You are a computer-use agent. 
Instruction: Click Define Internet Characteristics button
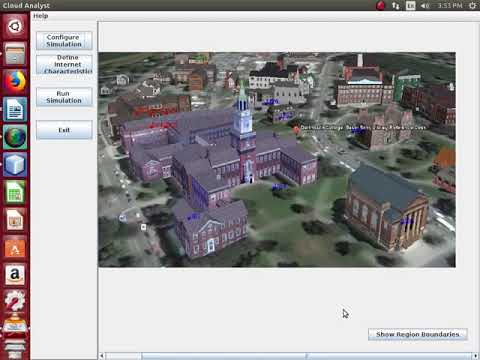coord(64,64)
